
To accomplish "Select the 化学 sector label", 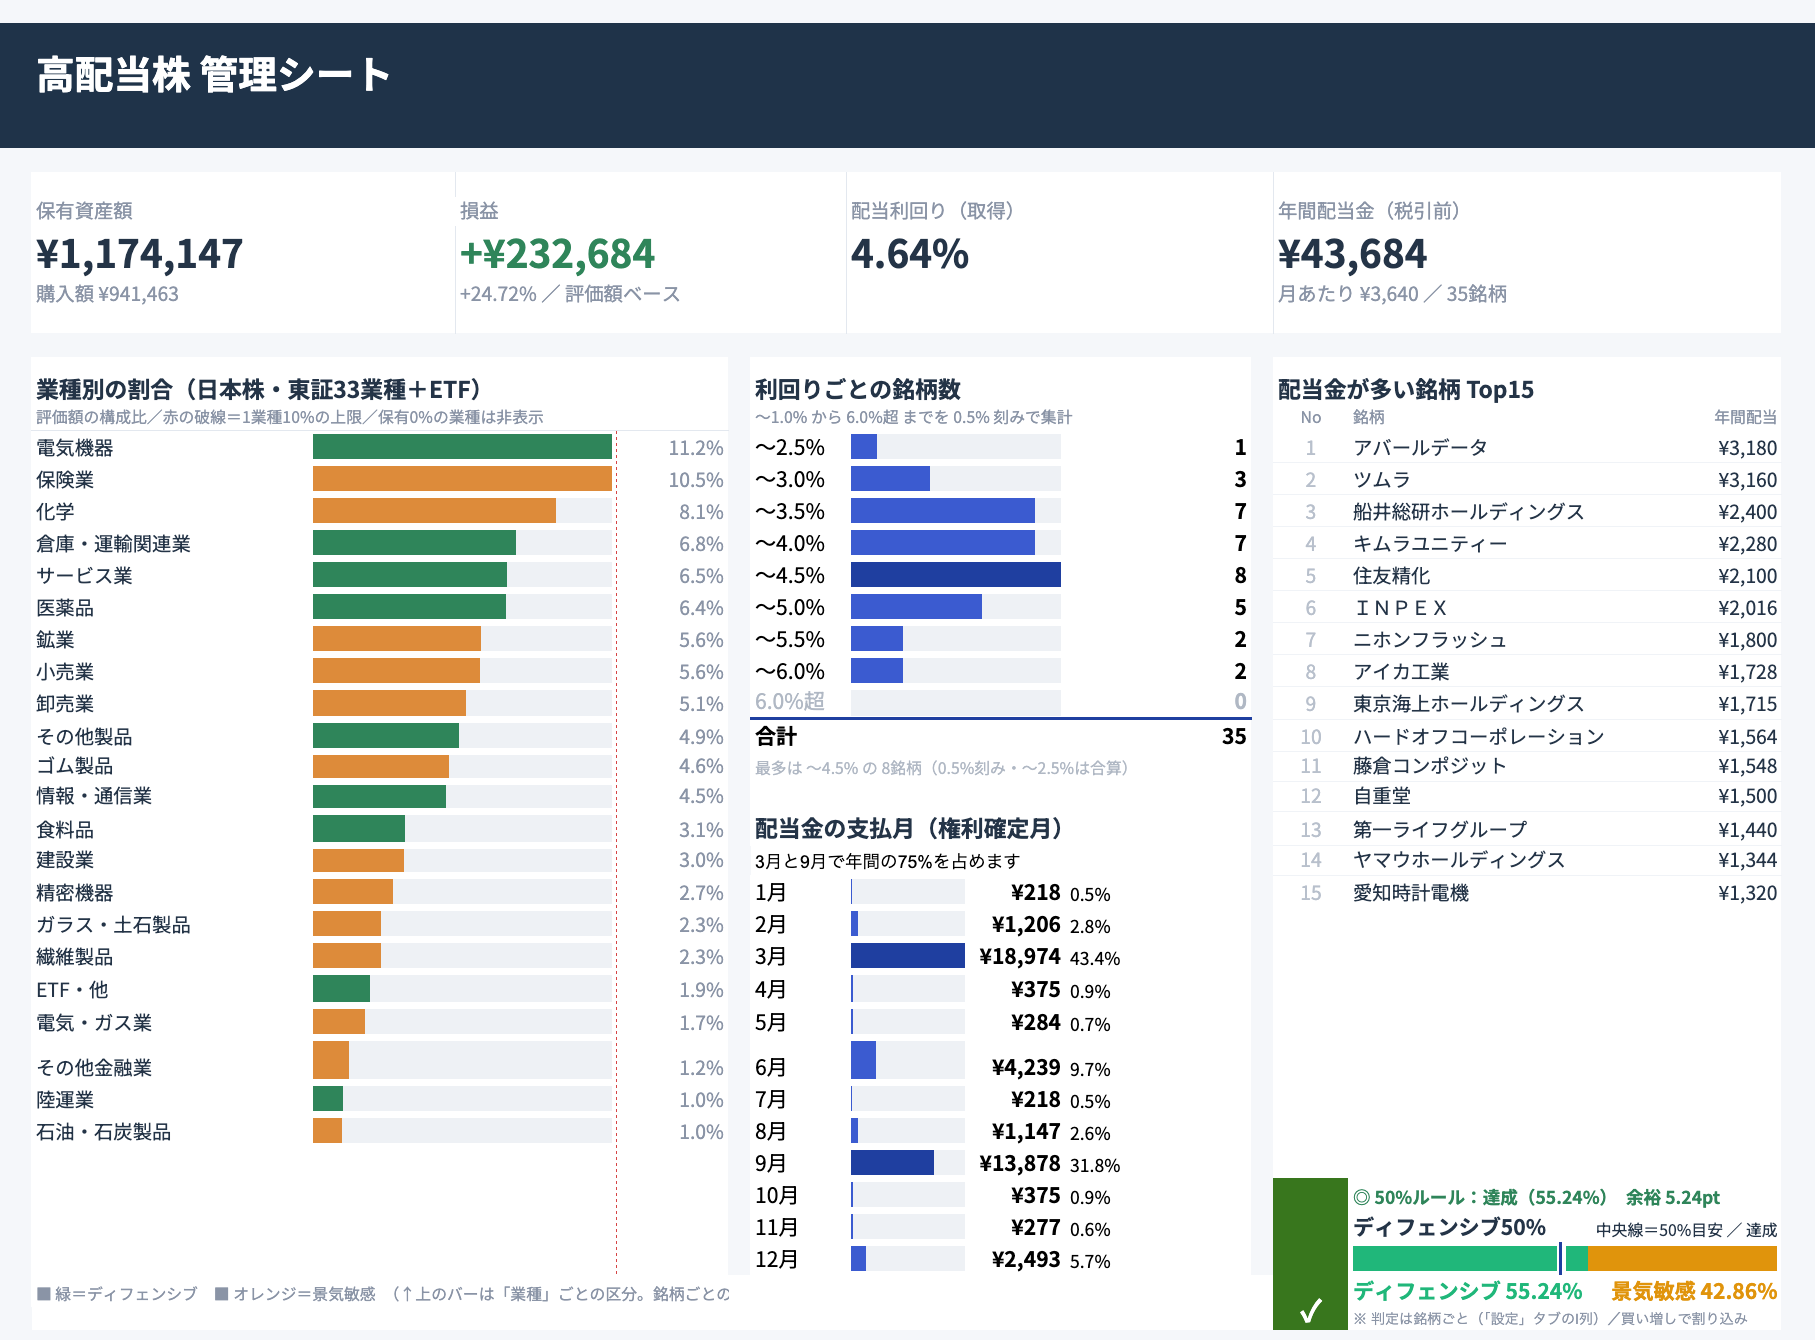I will click(55, 512).
